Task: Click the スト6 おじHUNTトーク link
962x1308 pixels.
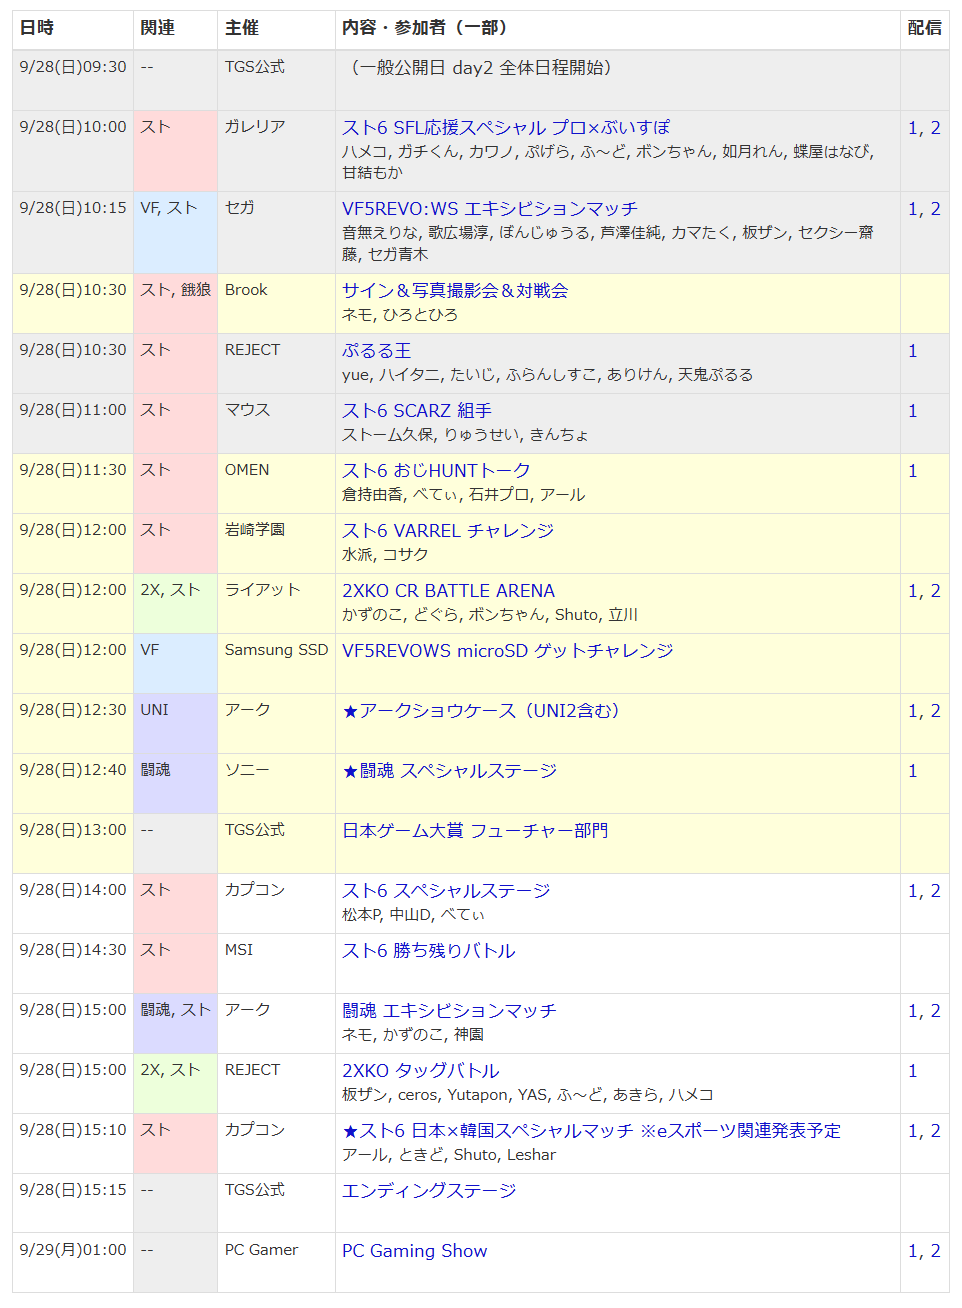Action: click(x=436, y=471)
